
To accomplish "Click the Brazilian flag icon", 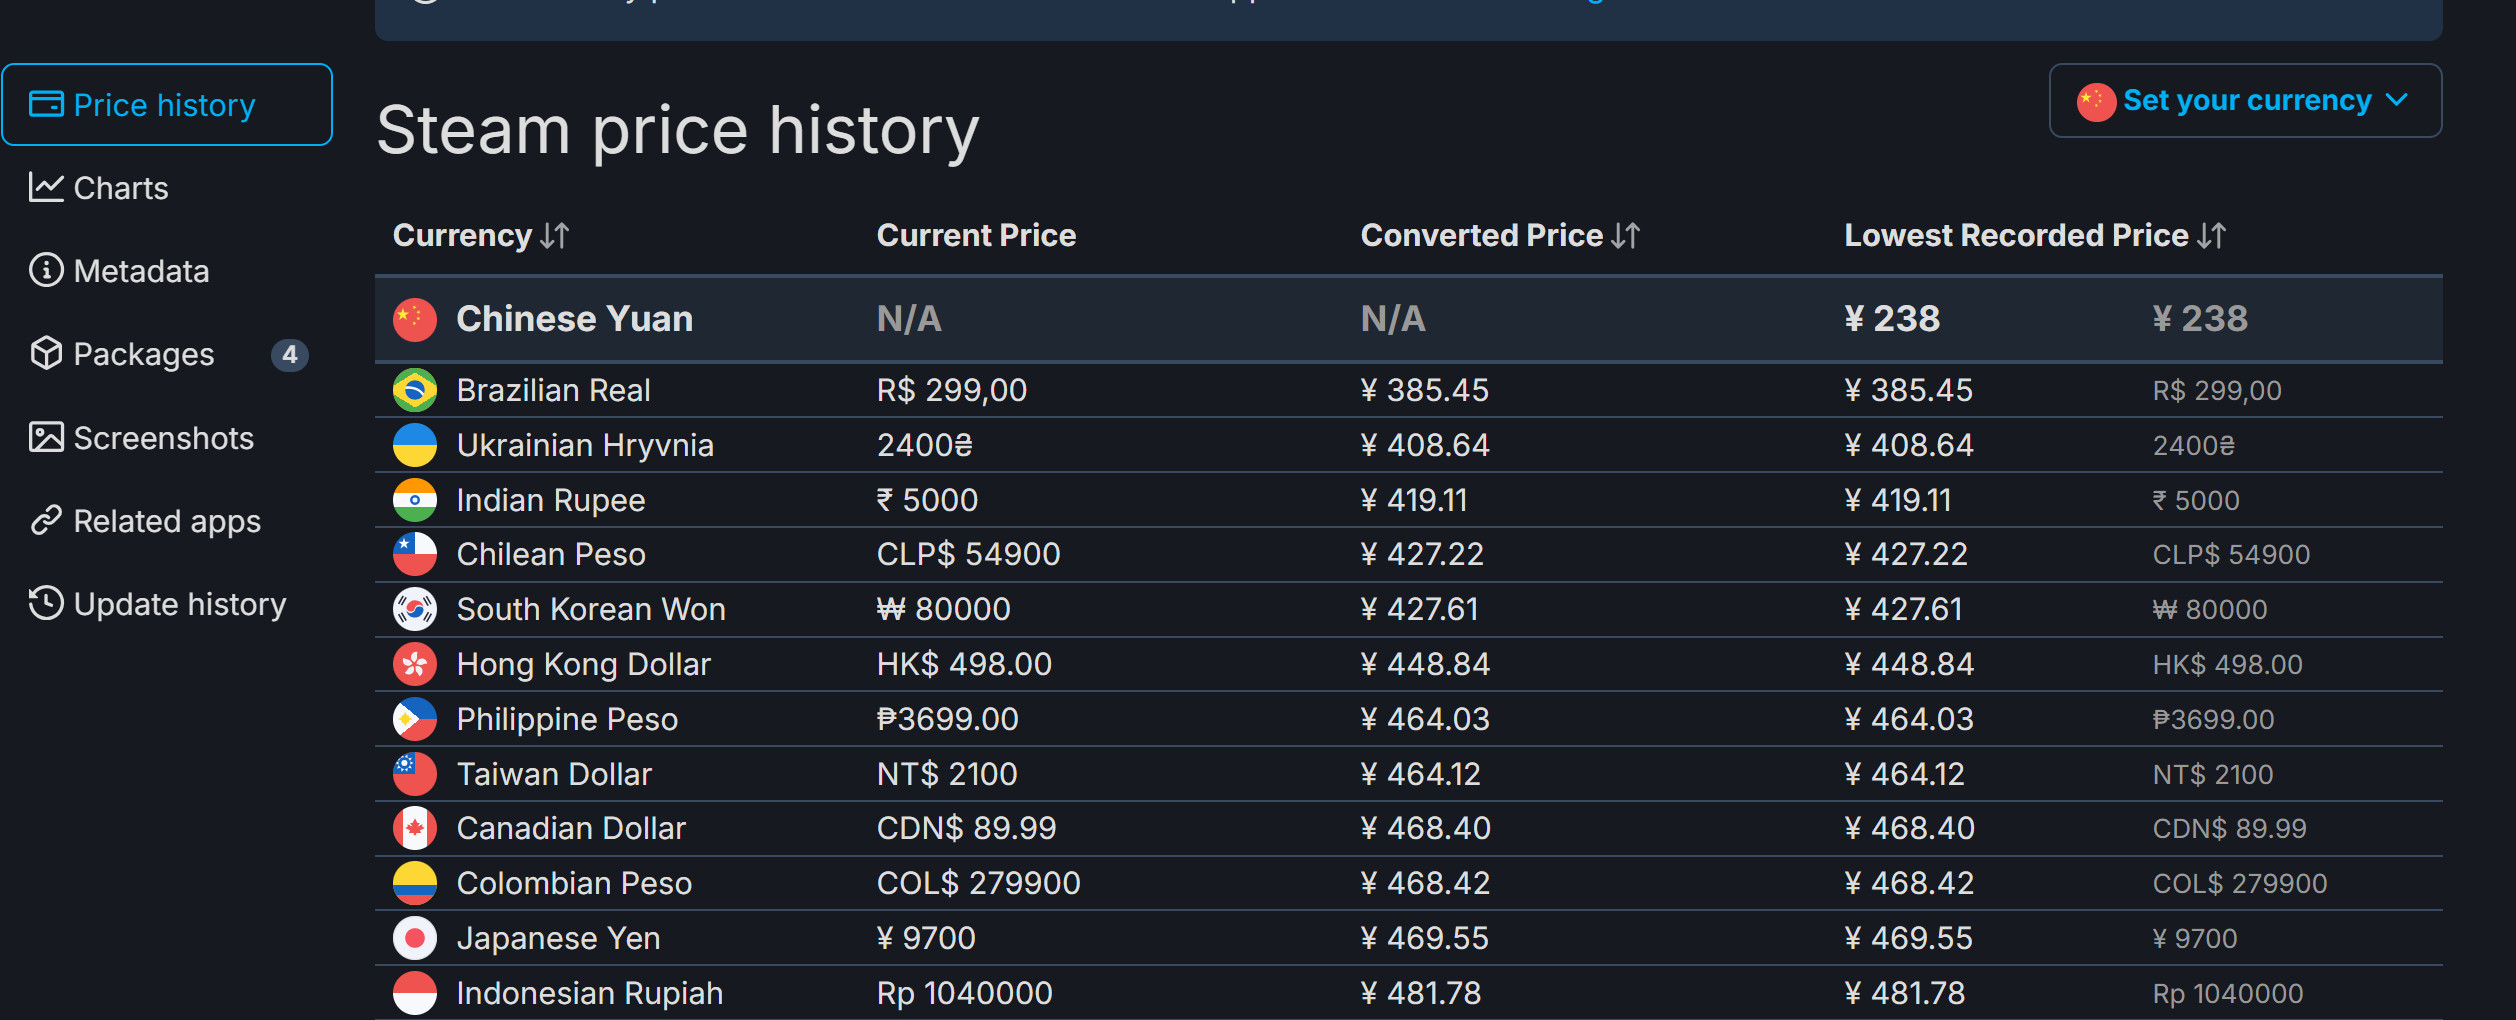I will click(415, 390).
